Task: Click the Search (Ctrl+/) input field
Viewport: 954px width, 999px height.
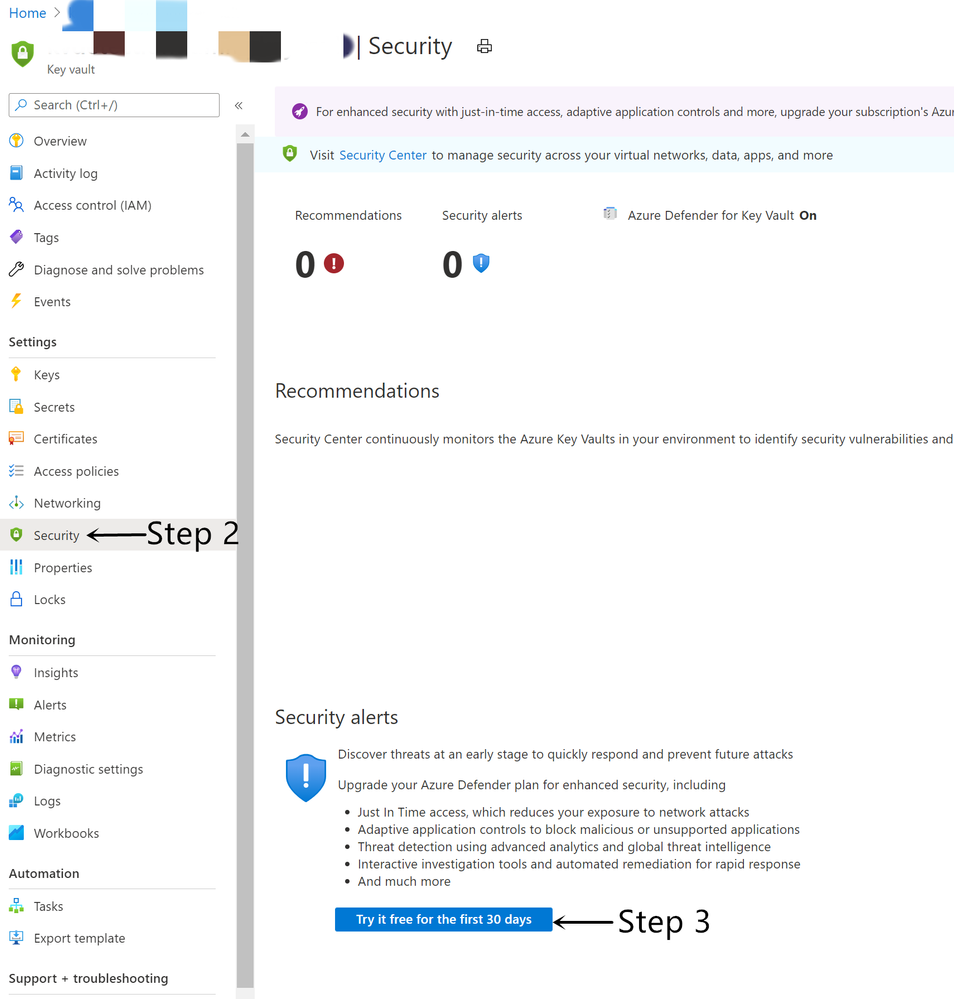Action: click(x=114, y=105)
